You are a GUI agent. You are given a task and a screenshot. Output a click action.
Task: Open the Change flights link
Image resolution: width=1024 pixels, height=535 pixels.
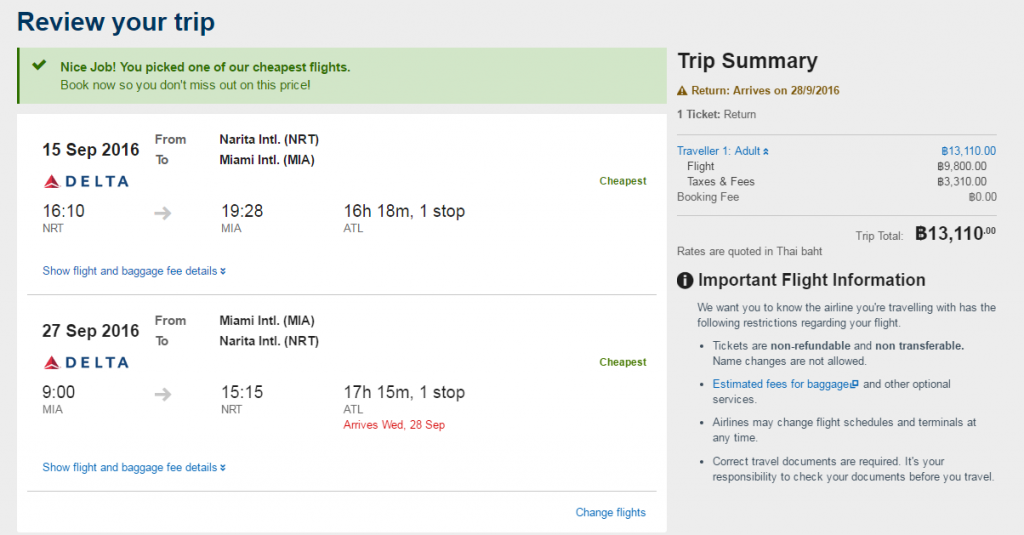point(611,513)
